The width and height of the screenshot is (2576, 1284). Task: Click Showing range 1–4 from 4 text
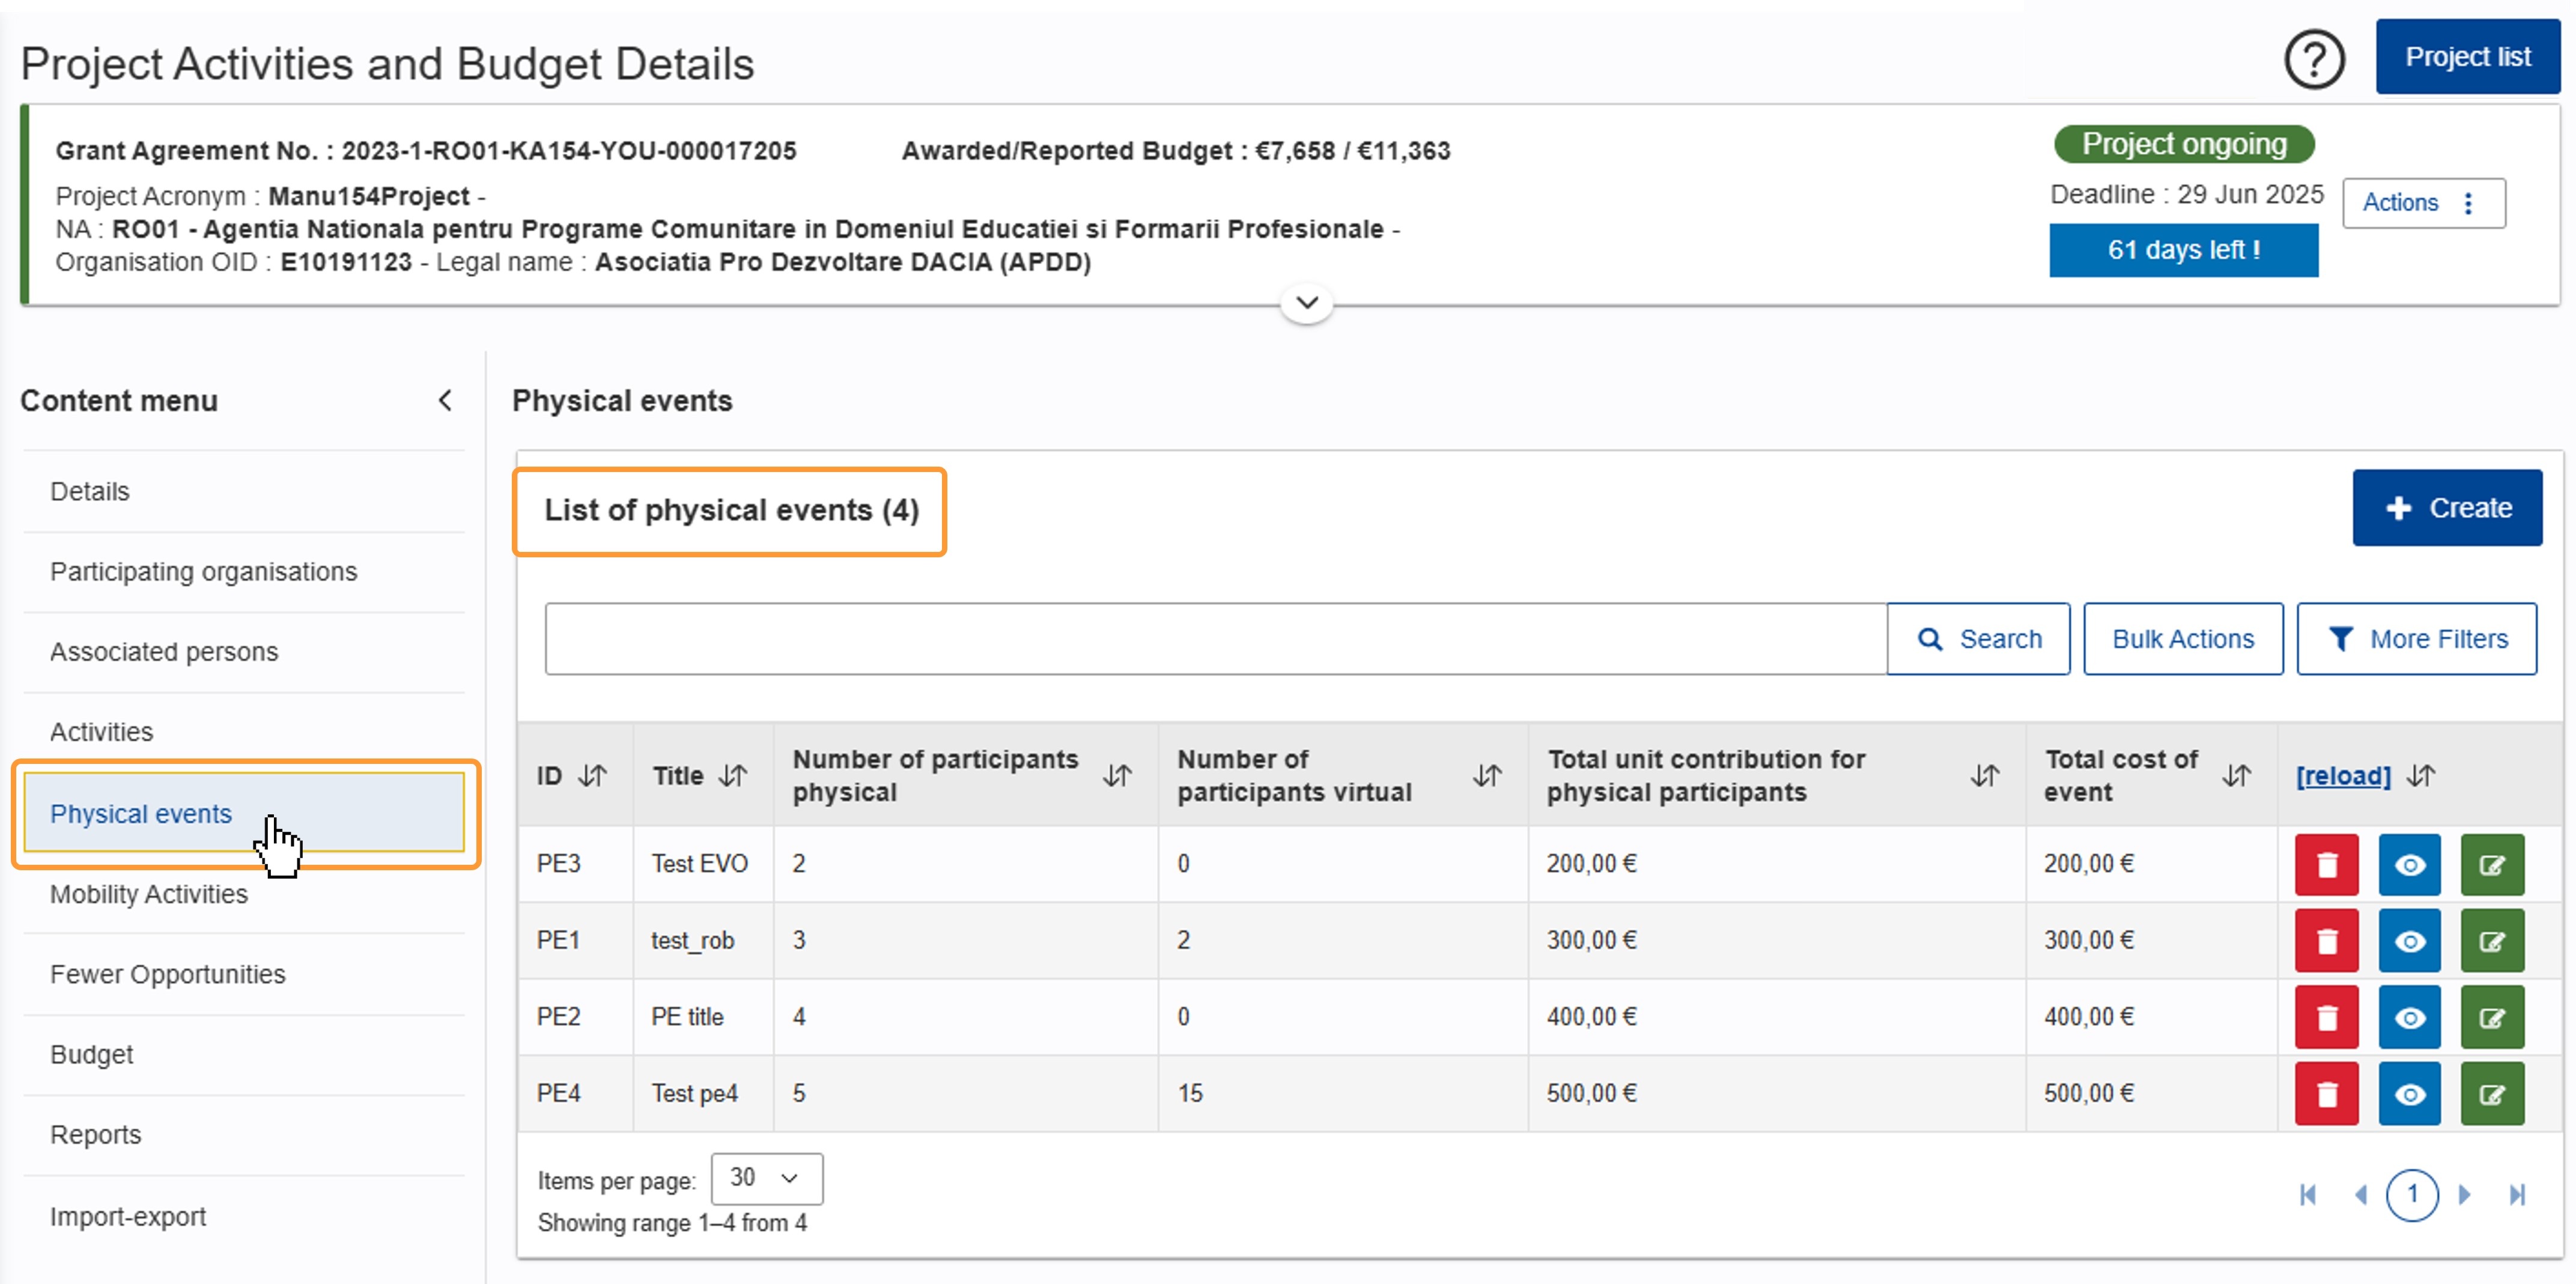[672, 1223]
